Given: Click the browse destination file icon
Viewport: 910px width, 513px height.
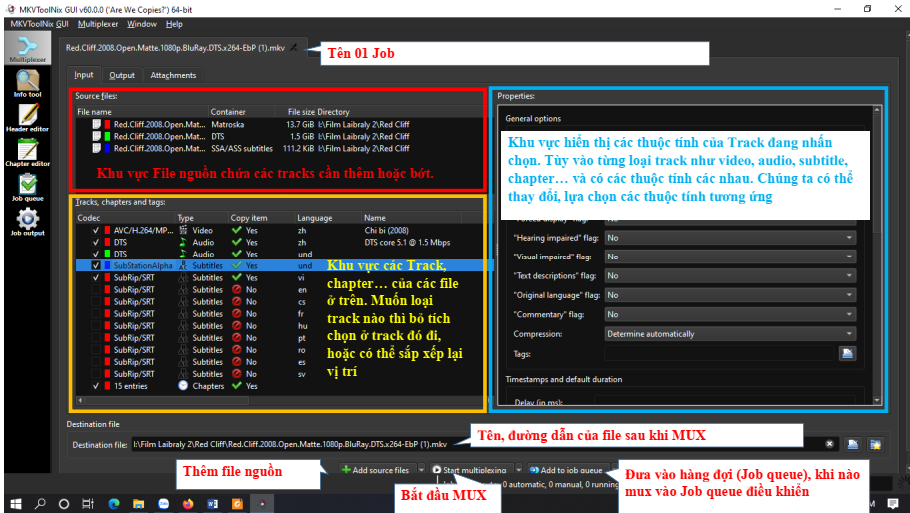Looking at the screenshot, I should tap(852, 444).
